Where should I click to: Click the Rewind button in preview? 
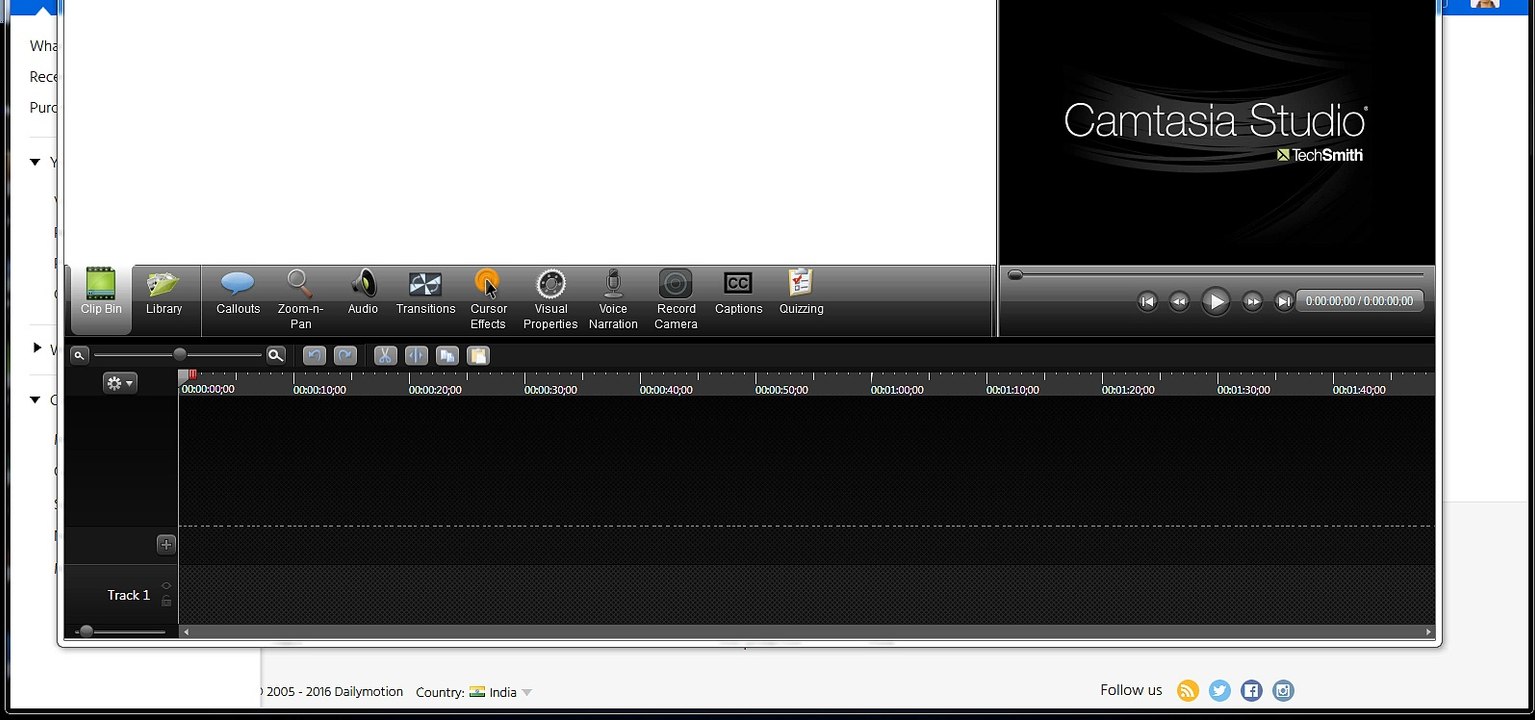coord(1180,301)
